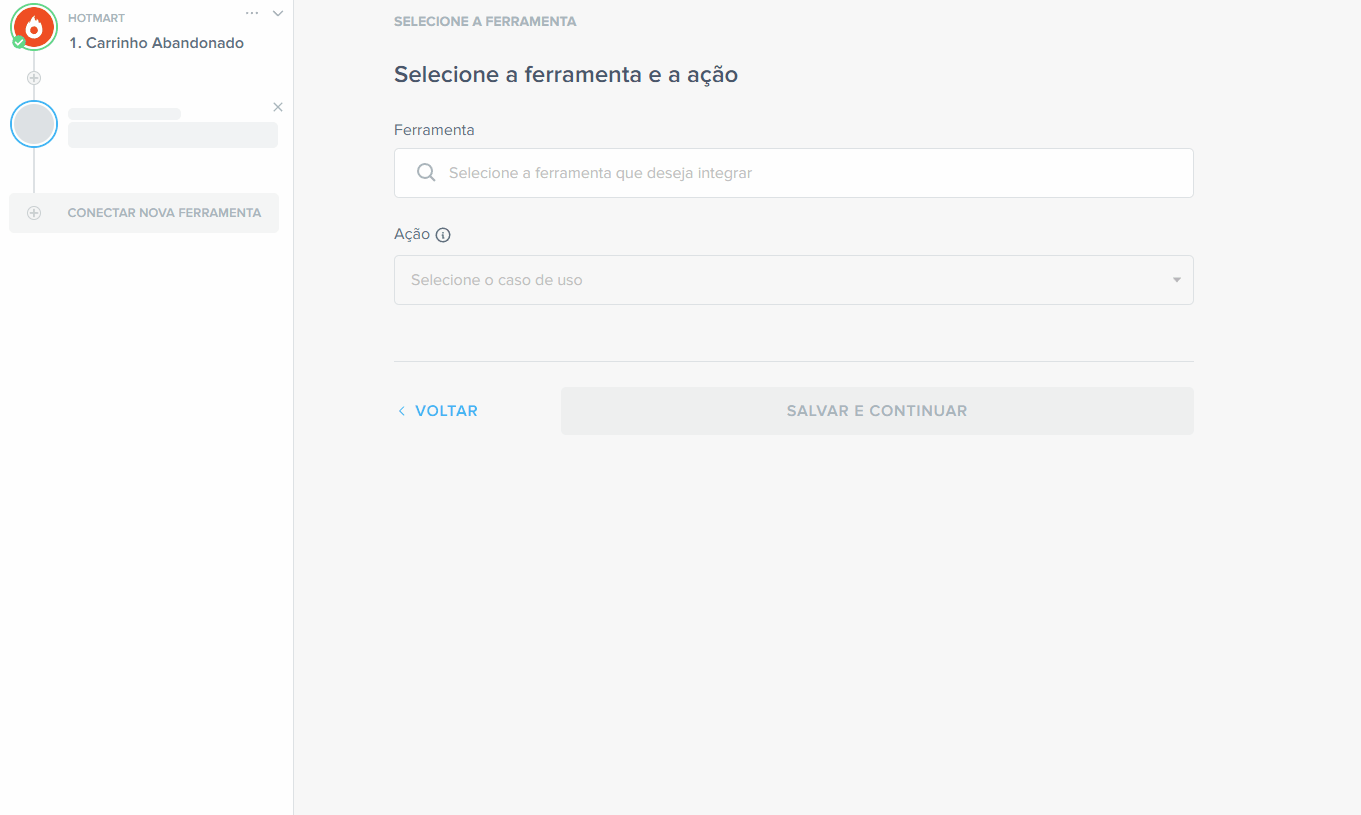This screenshot has height=815, width=1361.
Task: Click the 'Selecione a ferramenta e a ação' heading
Action: pos(566,74)
